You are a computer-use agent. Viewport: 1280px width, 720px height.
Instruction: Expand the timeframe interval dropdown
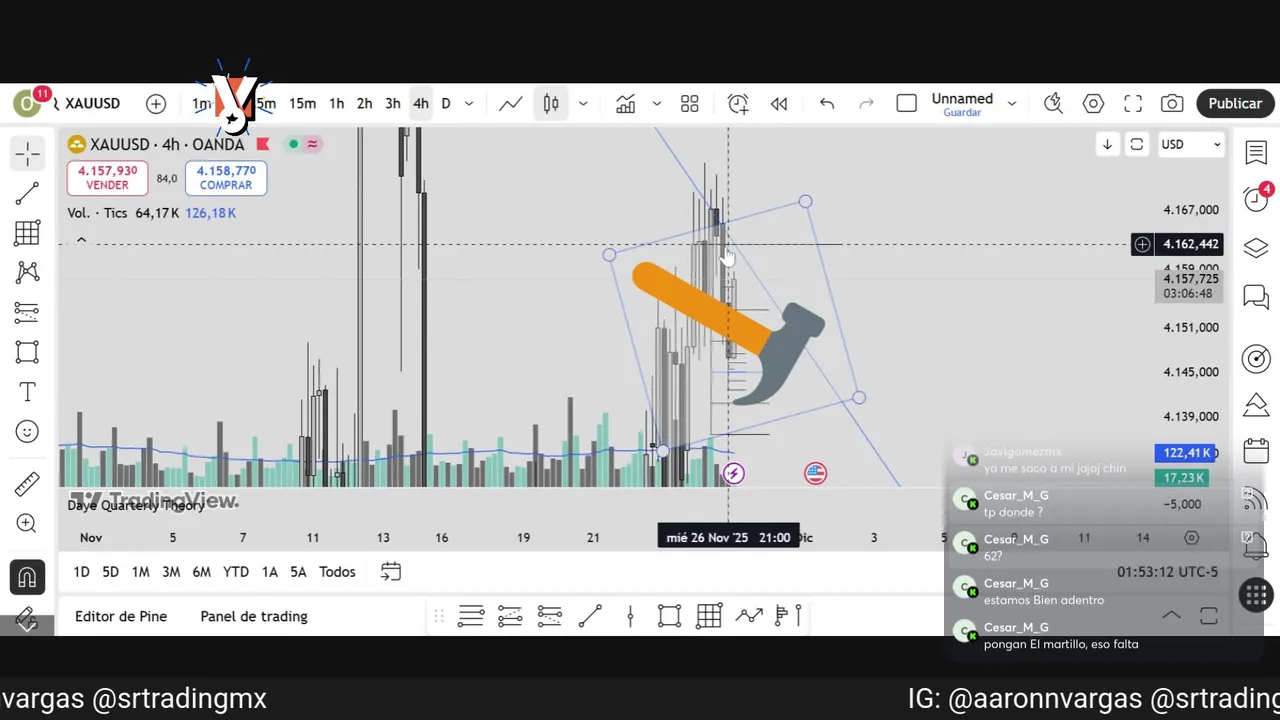[468, 103]
